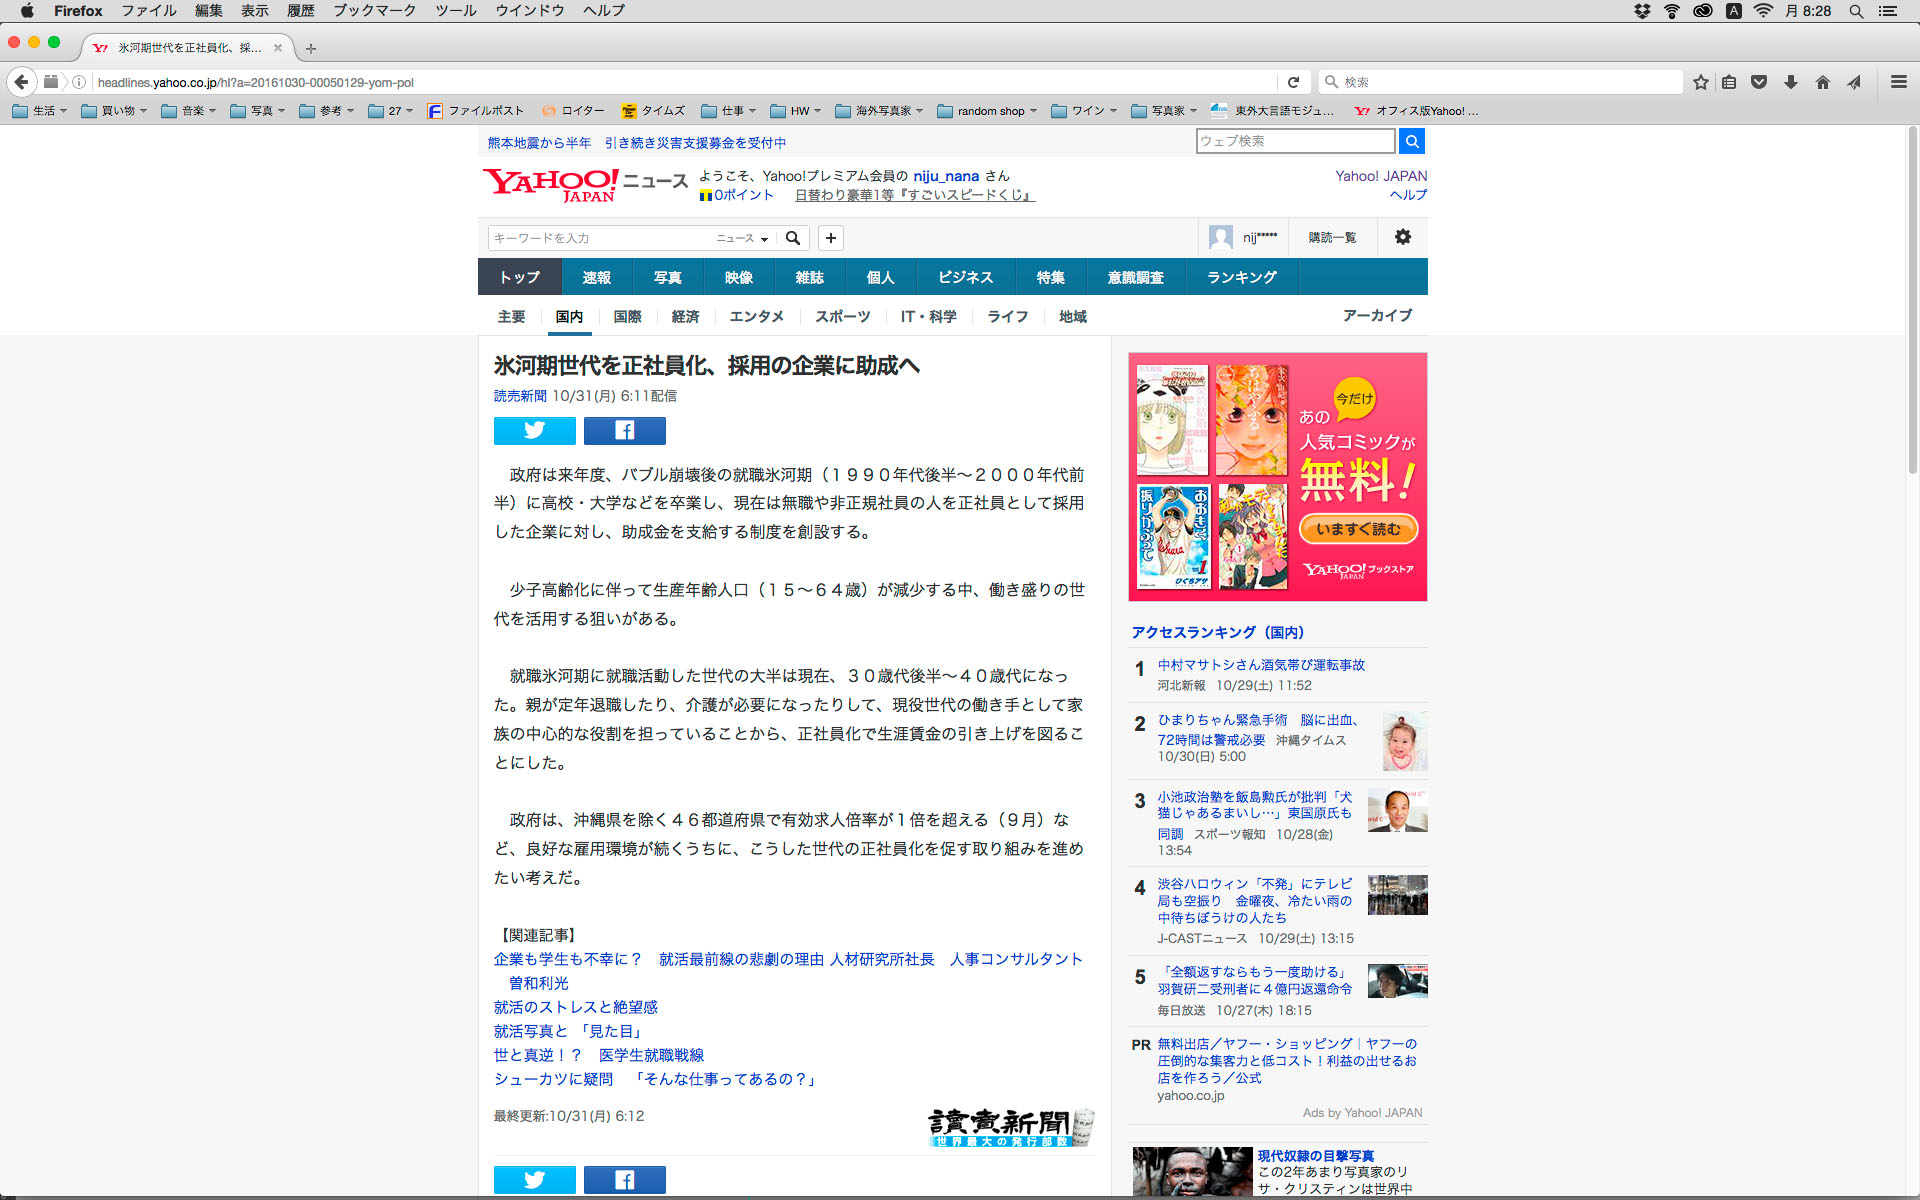
Task: Select the 国際 category tab
Action: pyautogui.click(x=627, y=316)
